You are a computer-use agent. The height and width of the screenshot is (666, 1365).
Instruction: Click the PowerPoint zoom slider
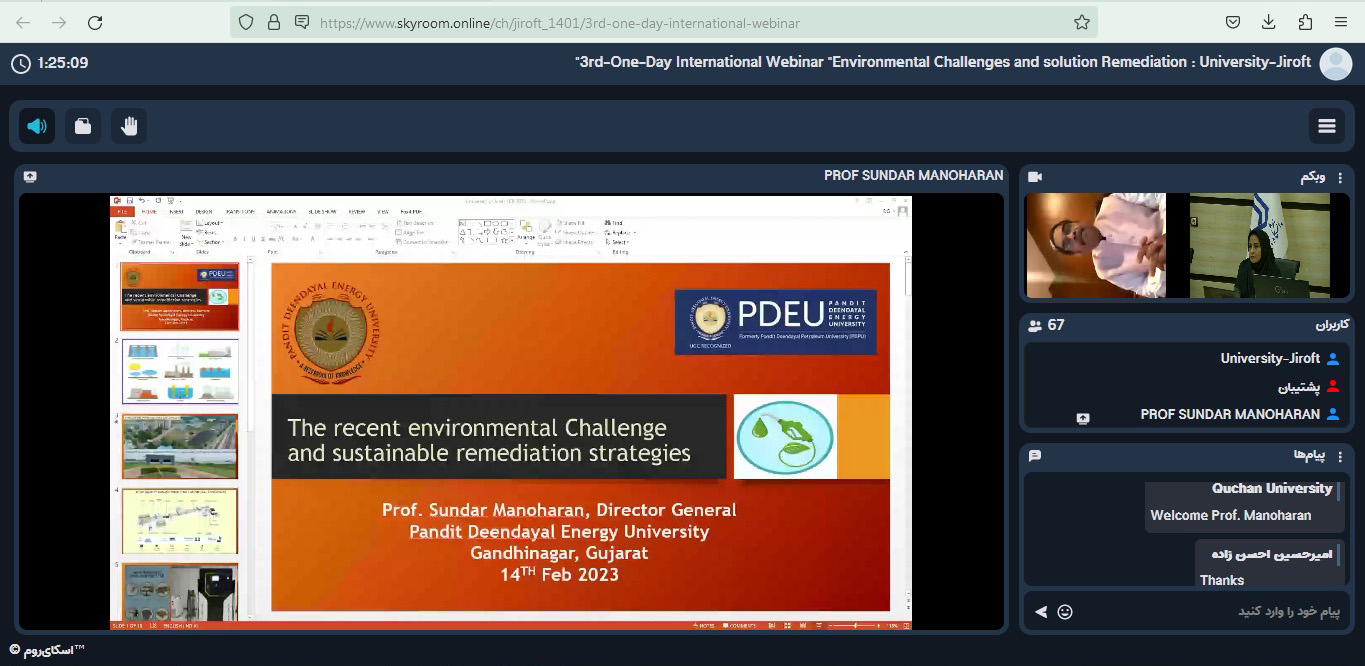click(x=855, y=625)
